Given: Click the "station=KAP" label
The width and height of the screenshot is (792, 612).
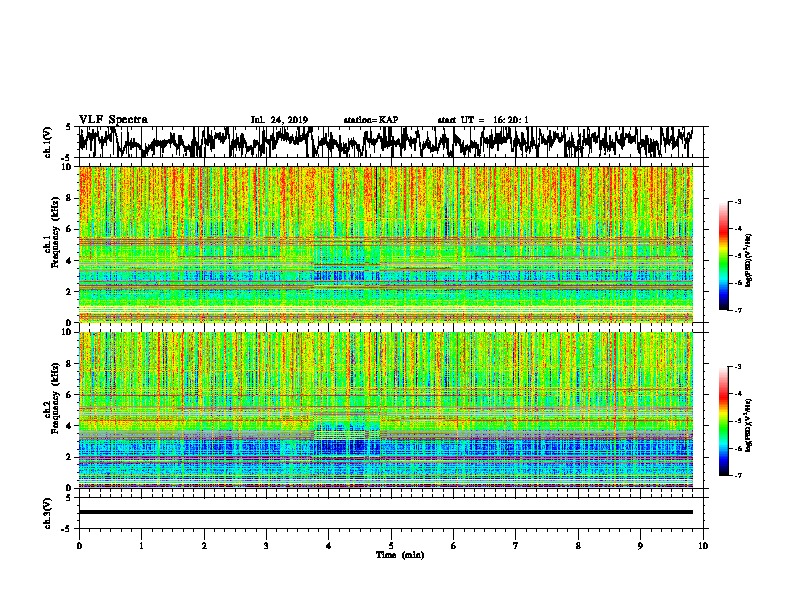Looking at the screenshot, I should (x=371, y=120).
